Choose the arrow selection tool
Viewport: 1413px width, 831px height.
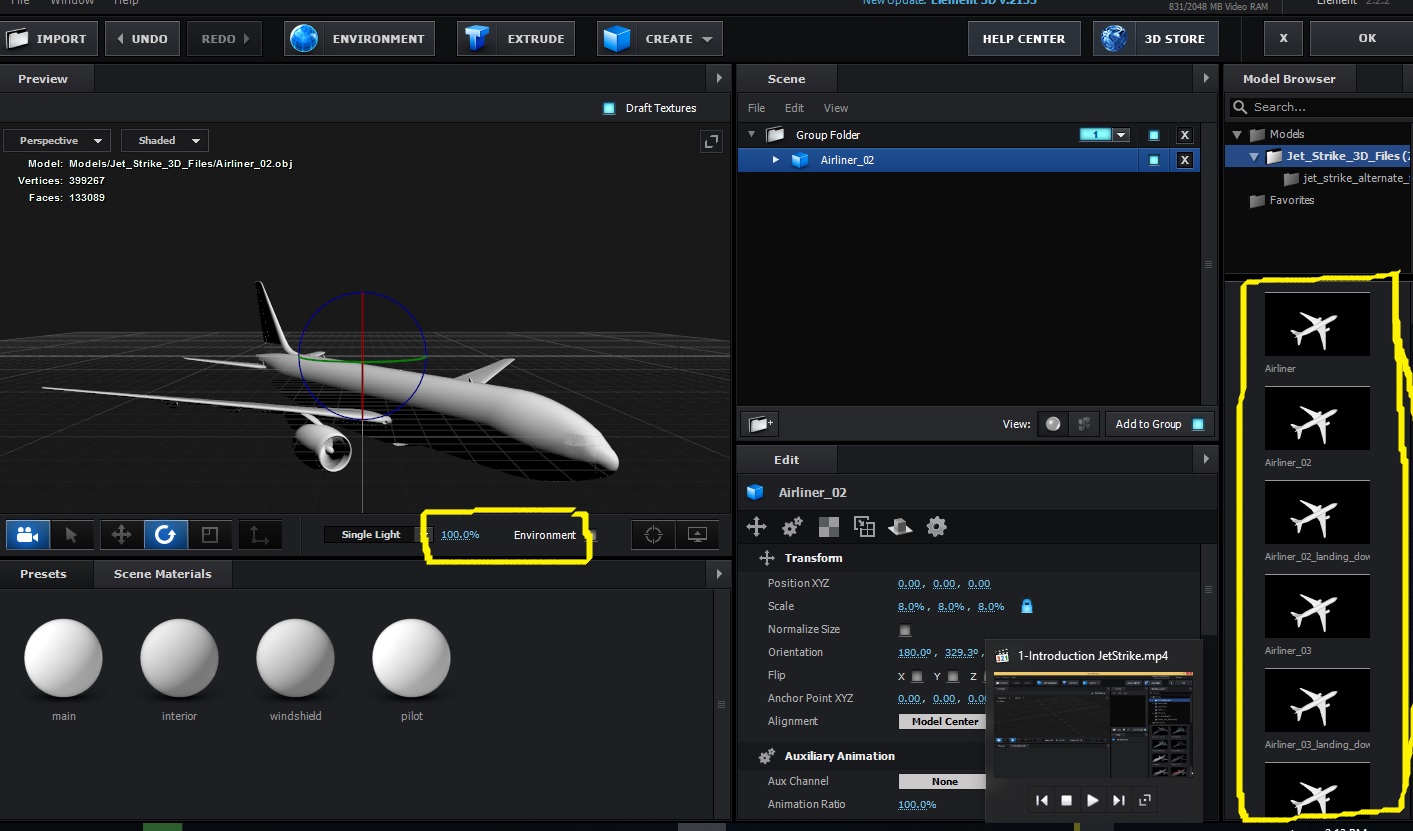click(71, 535)
